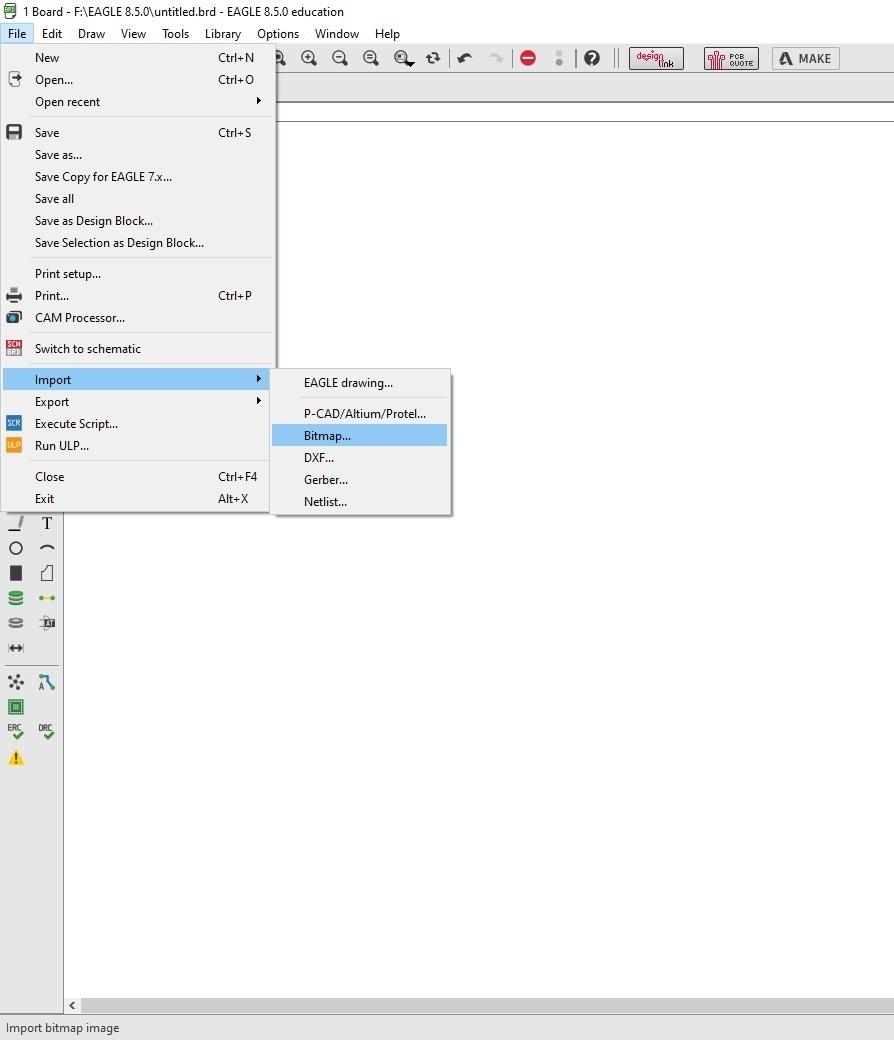The height and width of the screenshot is (1040, 894).
Task: Open the Edit menu
Action: click(x=52, y=34)
